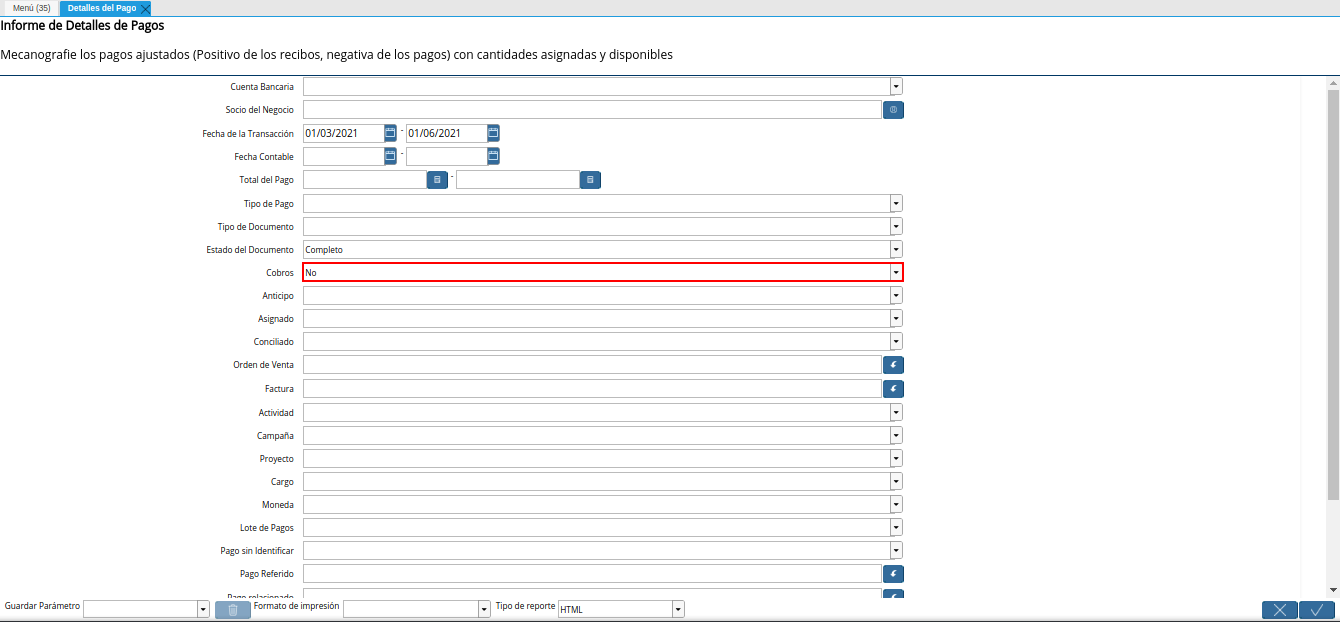This screenshot has width=1340, height=622.
Task: Close the Detalles del Pago tab
Action: click(x=145, y=8)
